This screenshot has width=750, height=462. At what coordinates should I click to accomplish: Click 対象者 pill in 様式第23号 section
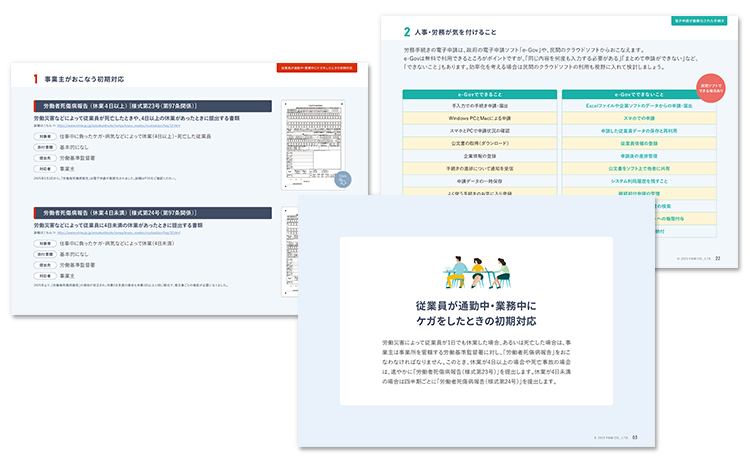pos(45,136)
